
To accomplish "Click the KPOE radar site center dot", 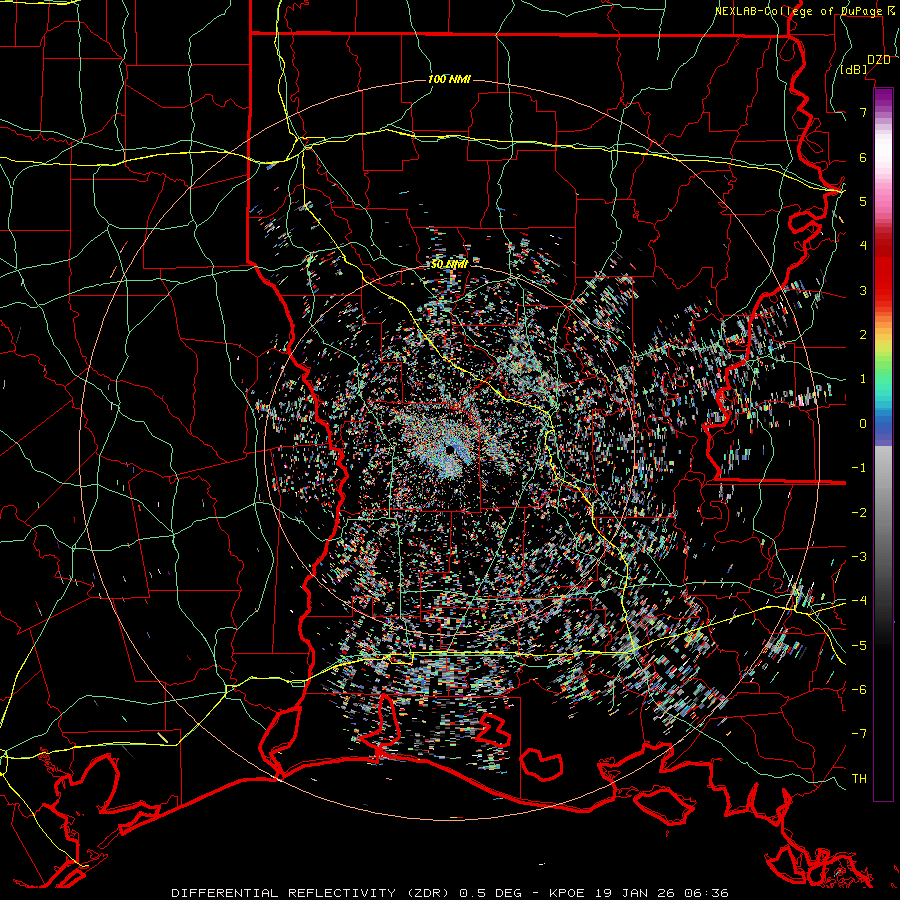I will coord(451,449).
